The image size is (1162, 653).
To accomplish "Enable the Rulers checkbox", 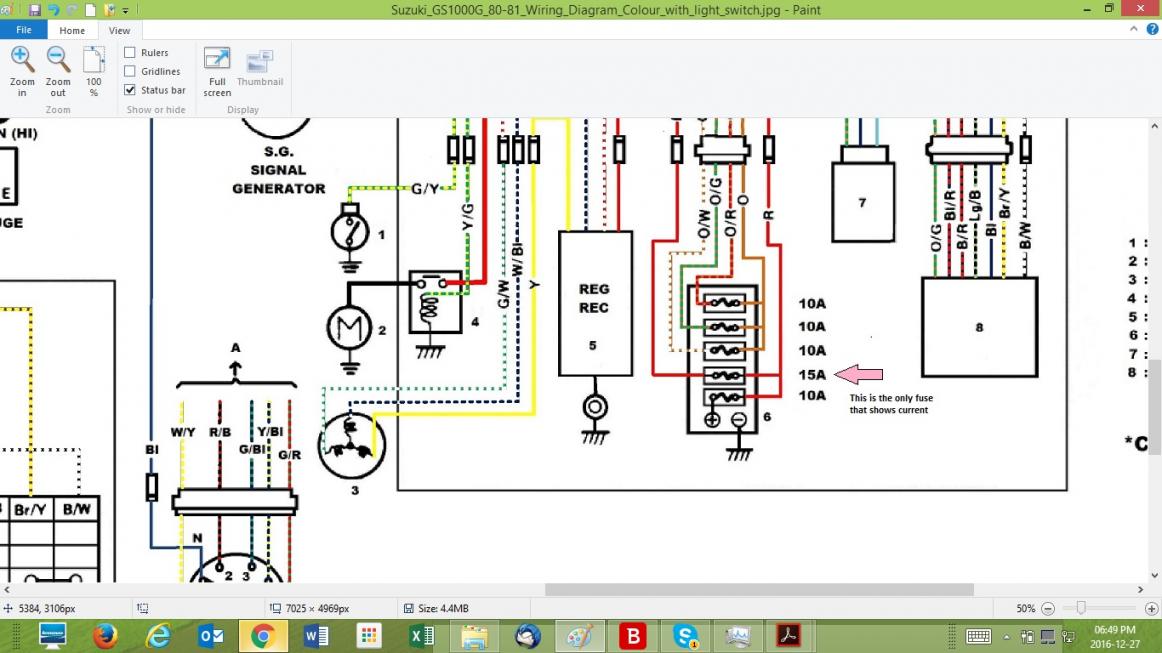I will tap(130, 53).
